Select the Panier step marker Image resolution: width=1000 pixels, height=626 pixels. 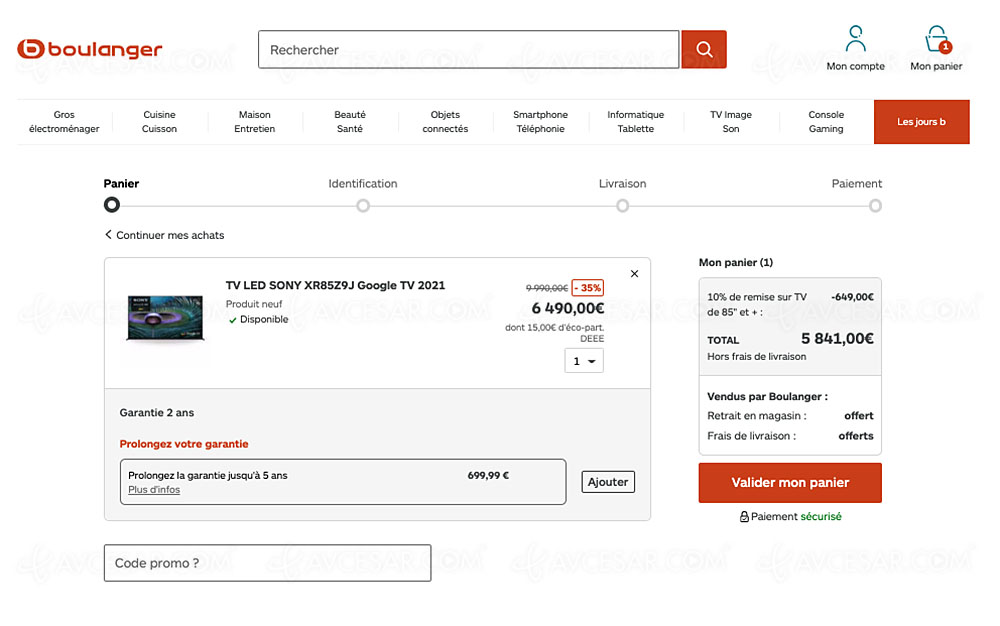click(112, 205)
